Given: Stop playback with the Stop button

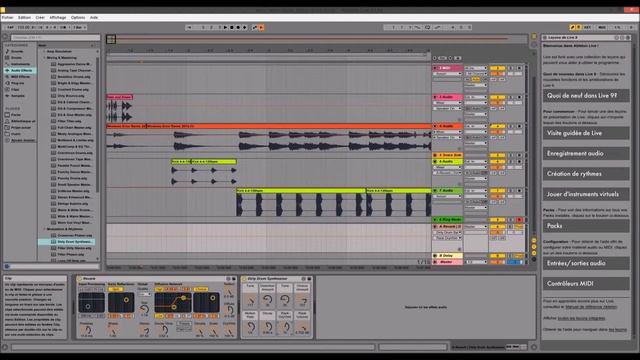Looking at the screenshot, I should pos(232,27).
